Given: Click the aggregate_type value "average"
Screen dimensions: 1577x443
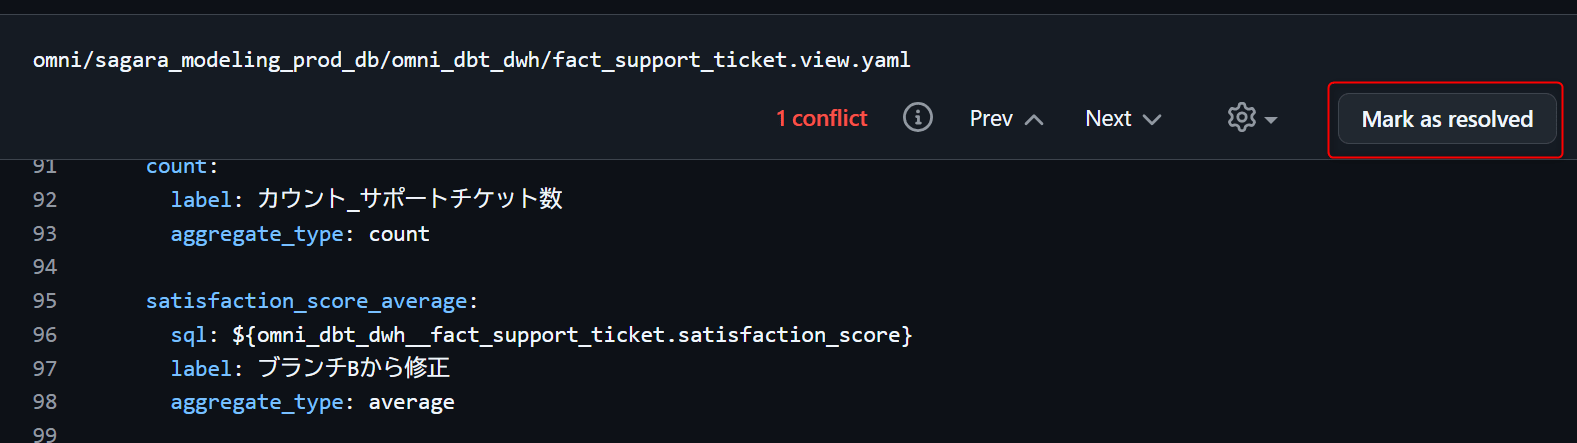Looking at the screenshot, I should click(x=411, y=403).
